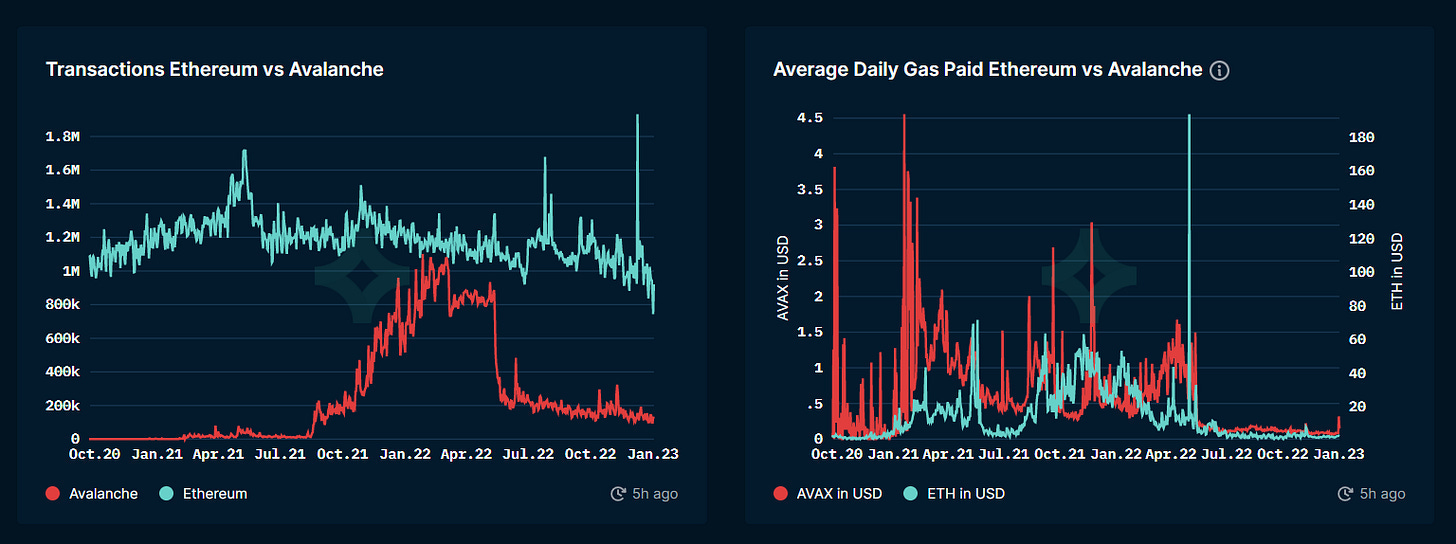Click the 120 value on ETH axis
The height and width of the screenshot is (544, 1456).
[1363, 239]
